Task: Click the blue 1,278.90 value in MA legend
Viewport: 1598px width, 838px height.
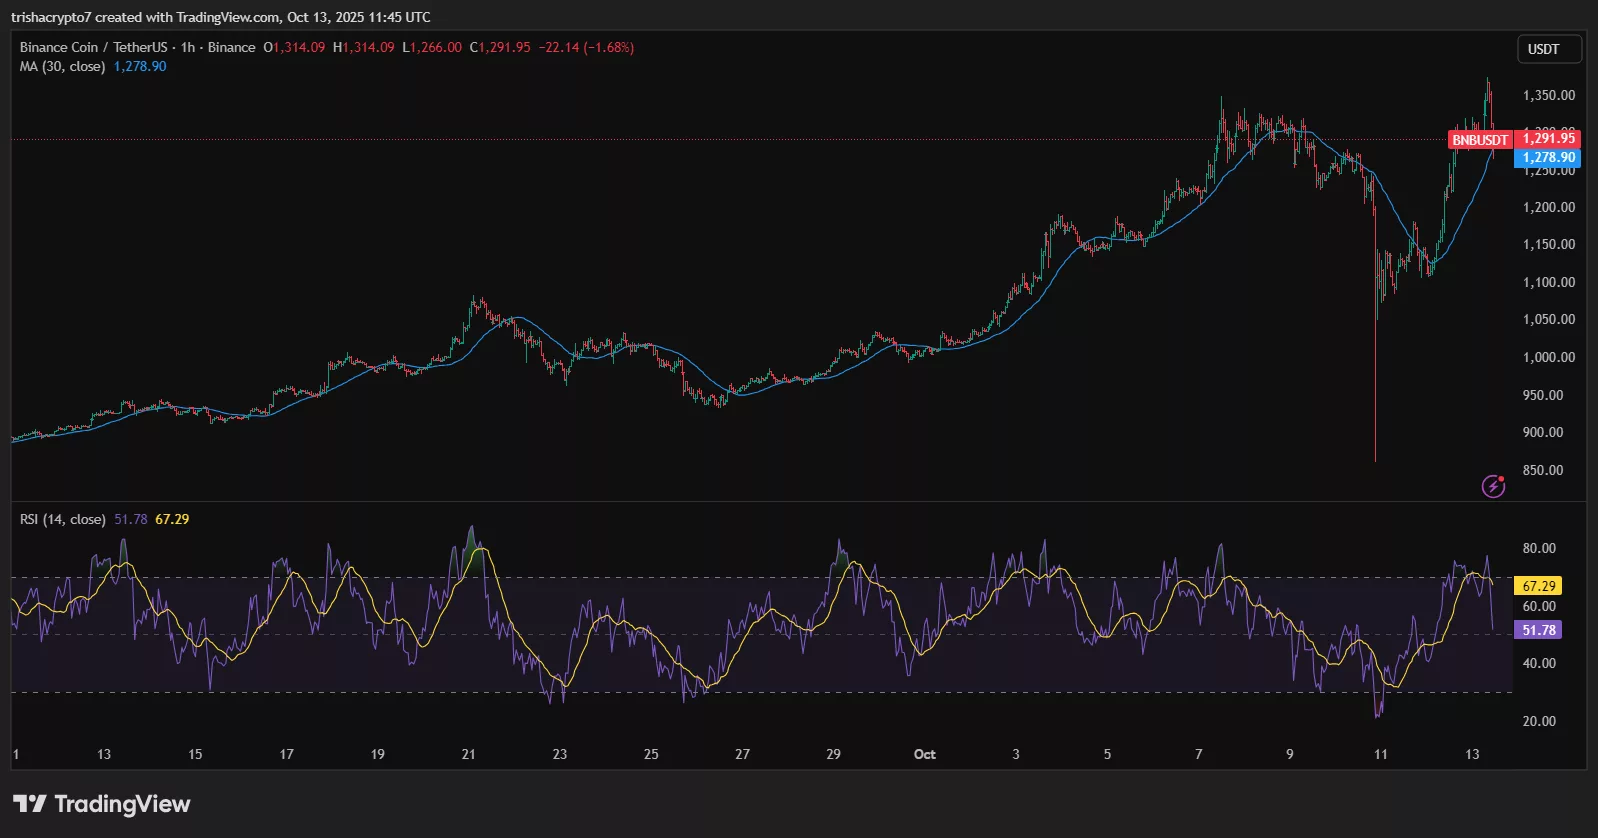Action: tap(140, 67)
